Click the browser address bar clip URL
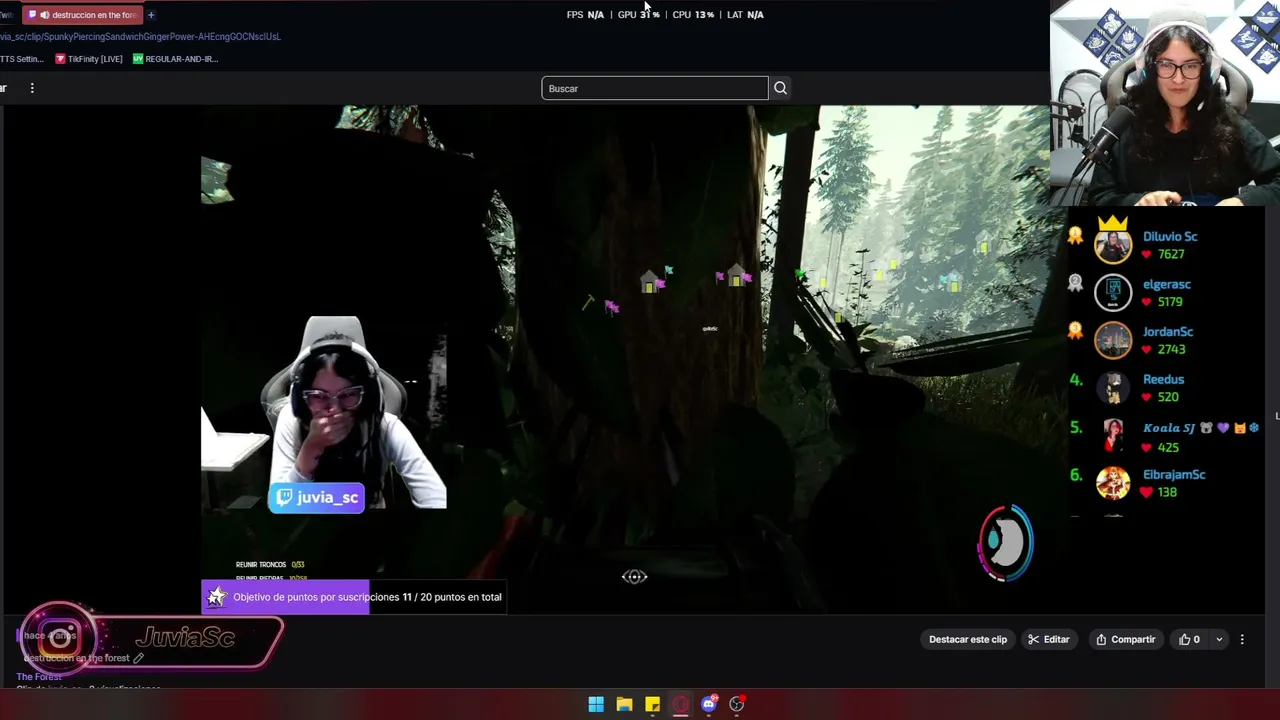Viewport: 1280px width, 720px height. pyautogui.click(x=140, y=37)
